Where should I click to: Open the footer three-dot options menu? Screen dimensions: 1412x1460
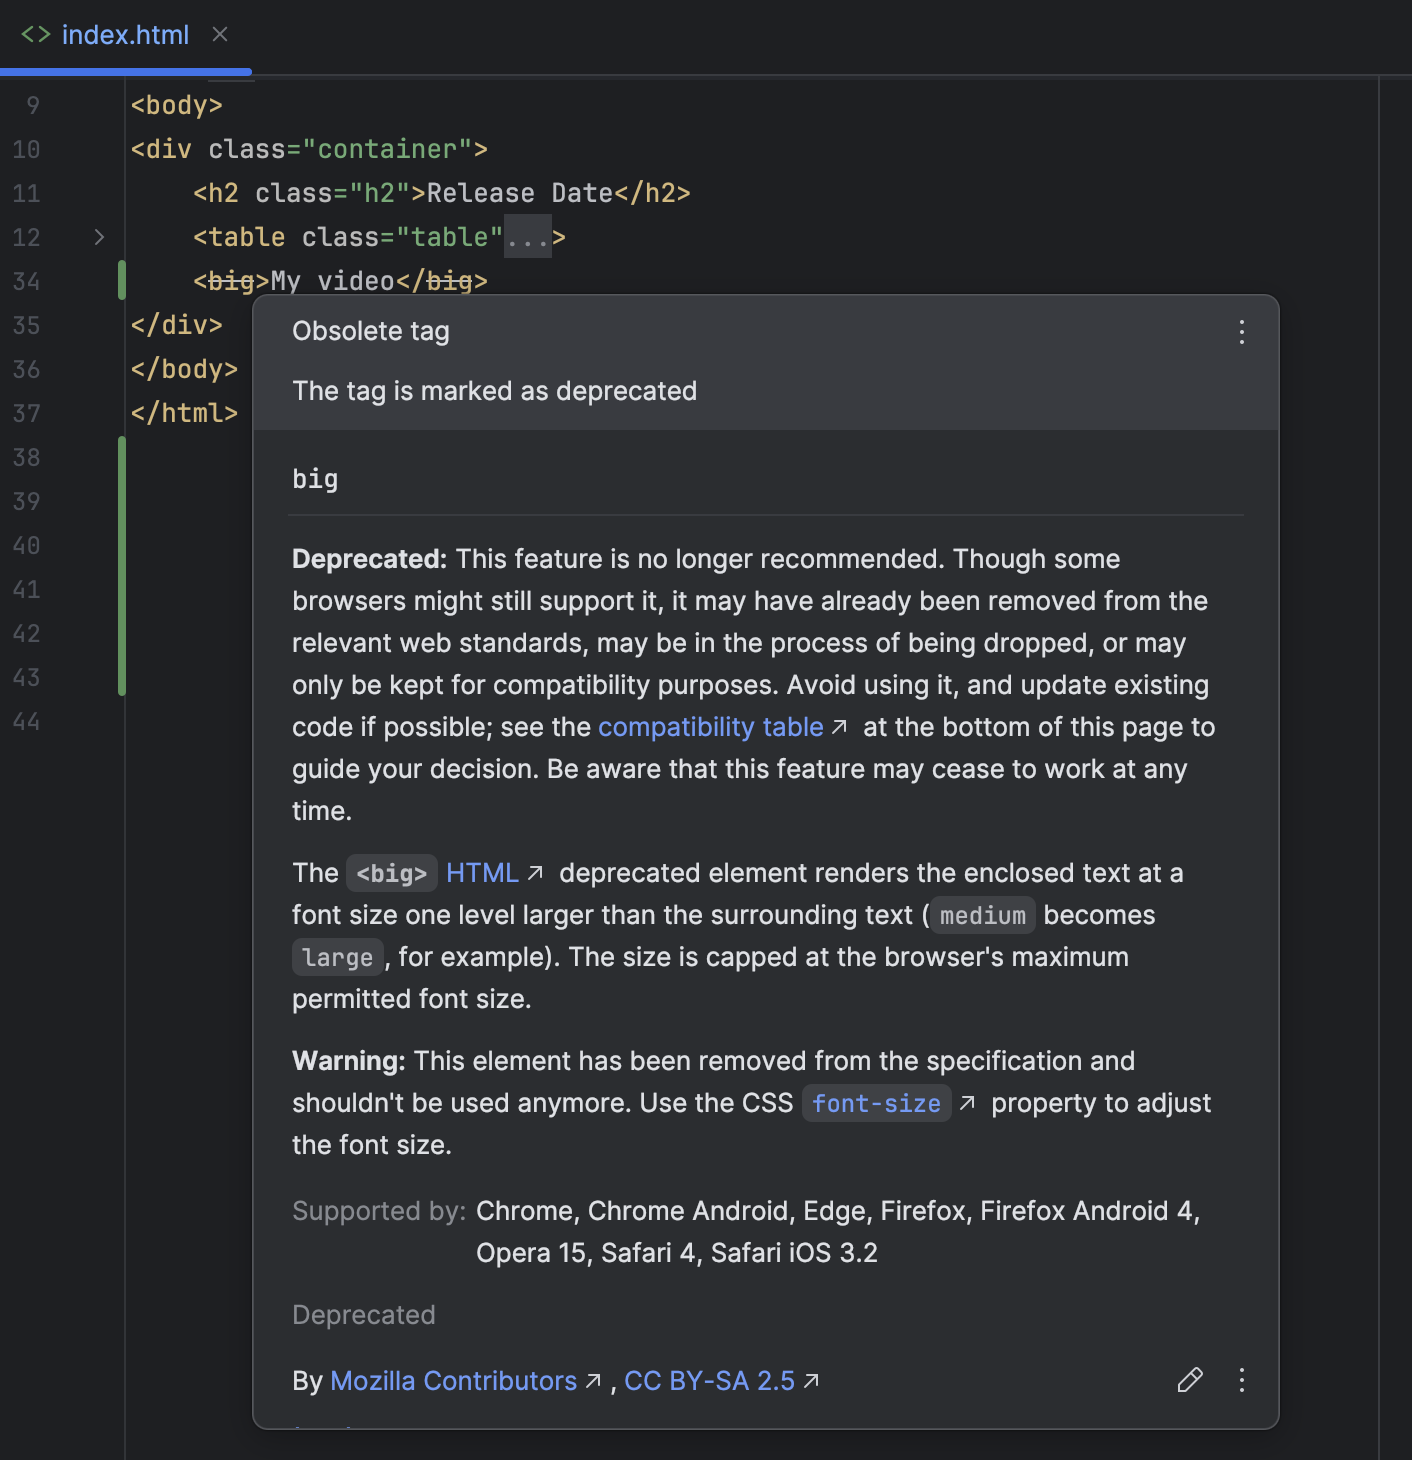point(1242,1380)
